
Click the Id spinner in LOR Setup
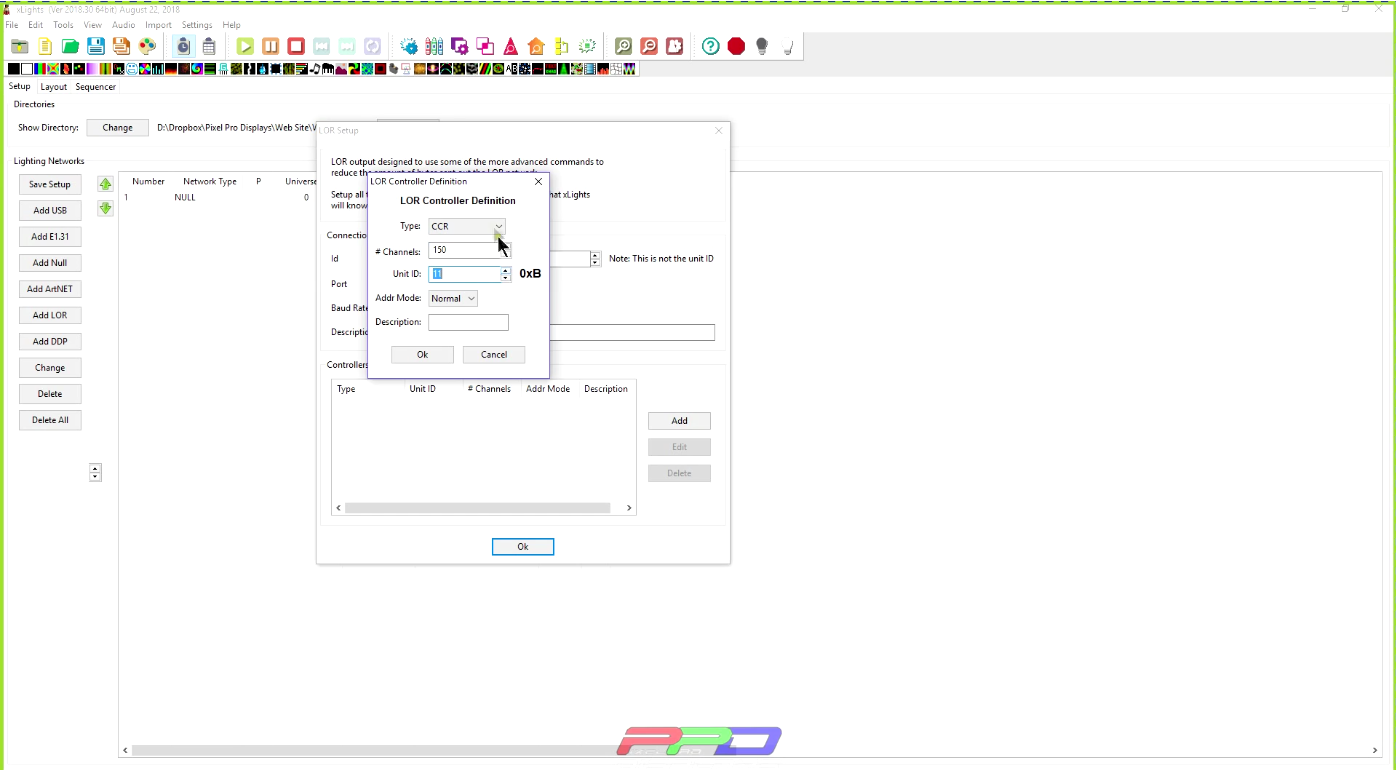595,258
